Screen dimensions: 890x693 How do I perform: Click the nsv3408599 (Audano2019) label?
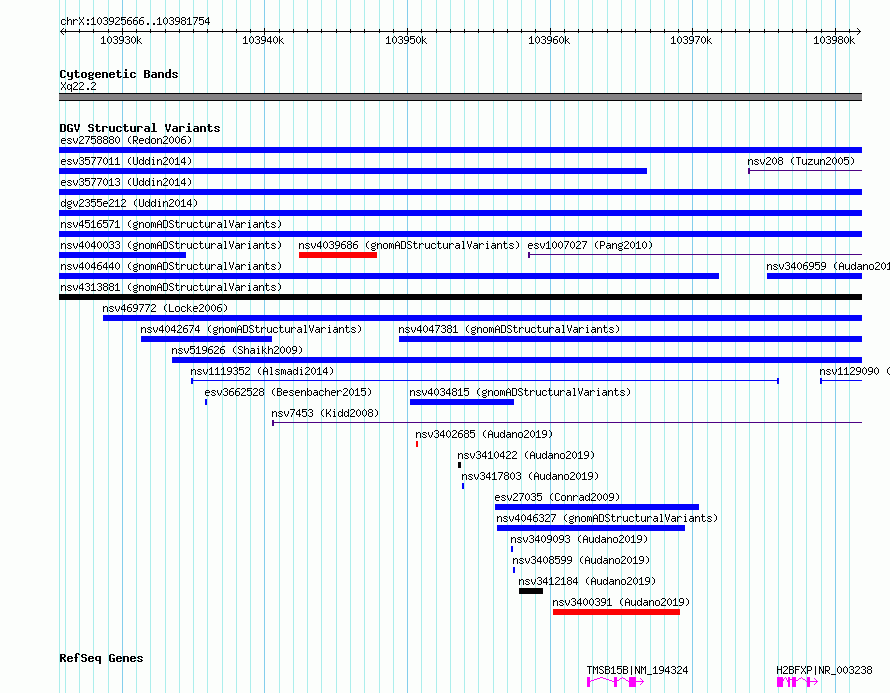(x=581, y=560)
